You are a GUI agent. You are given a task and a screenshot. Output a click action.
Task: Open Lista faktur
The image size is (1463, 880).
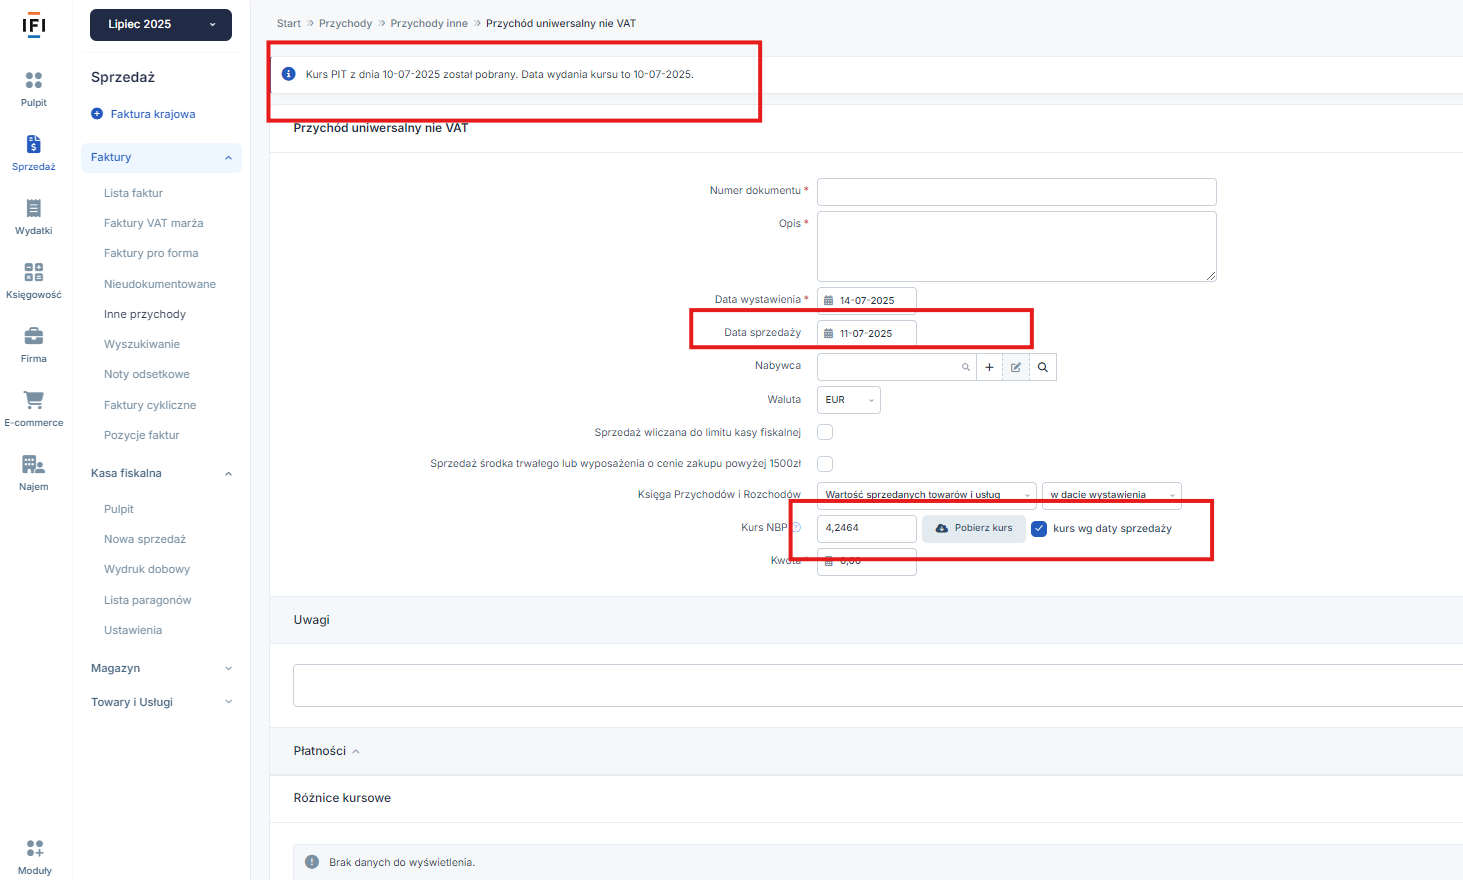(x=133, y=193)
